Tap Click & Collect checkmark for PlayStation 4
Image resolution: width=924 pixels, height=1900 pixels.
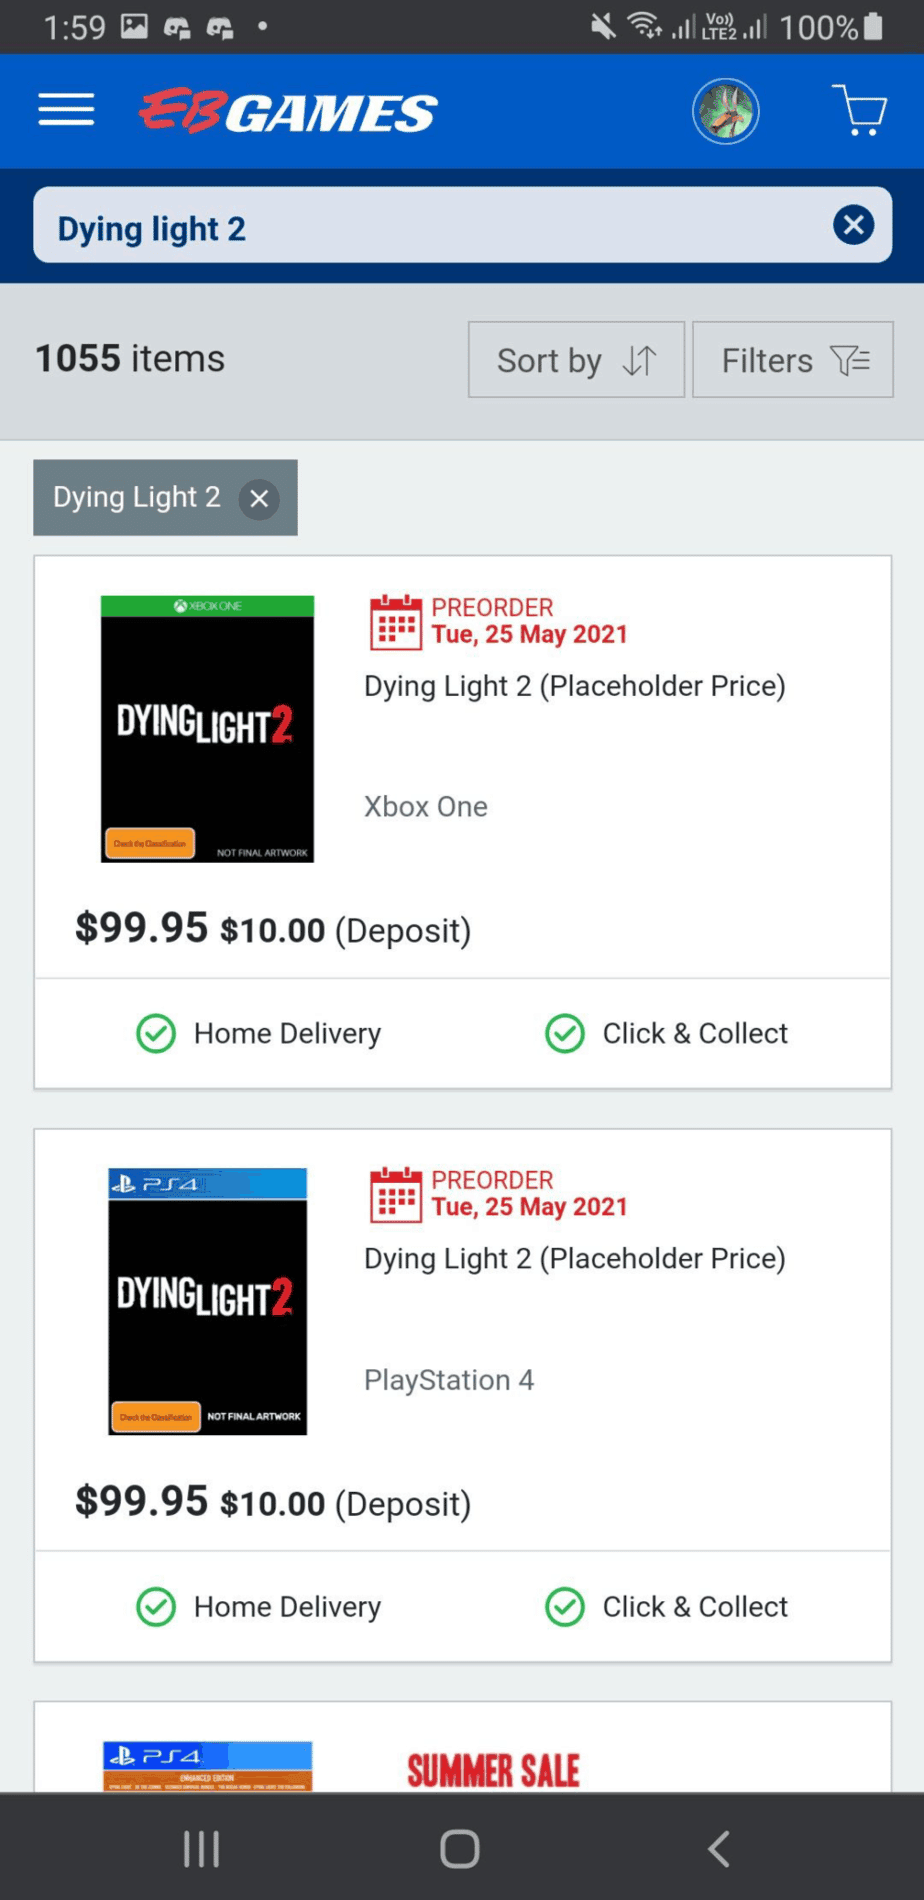point(565,1607)
